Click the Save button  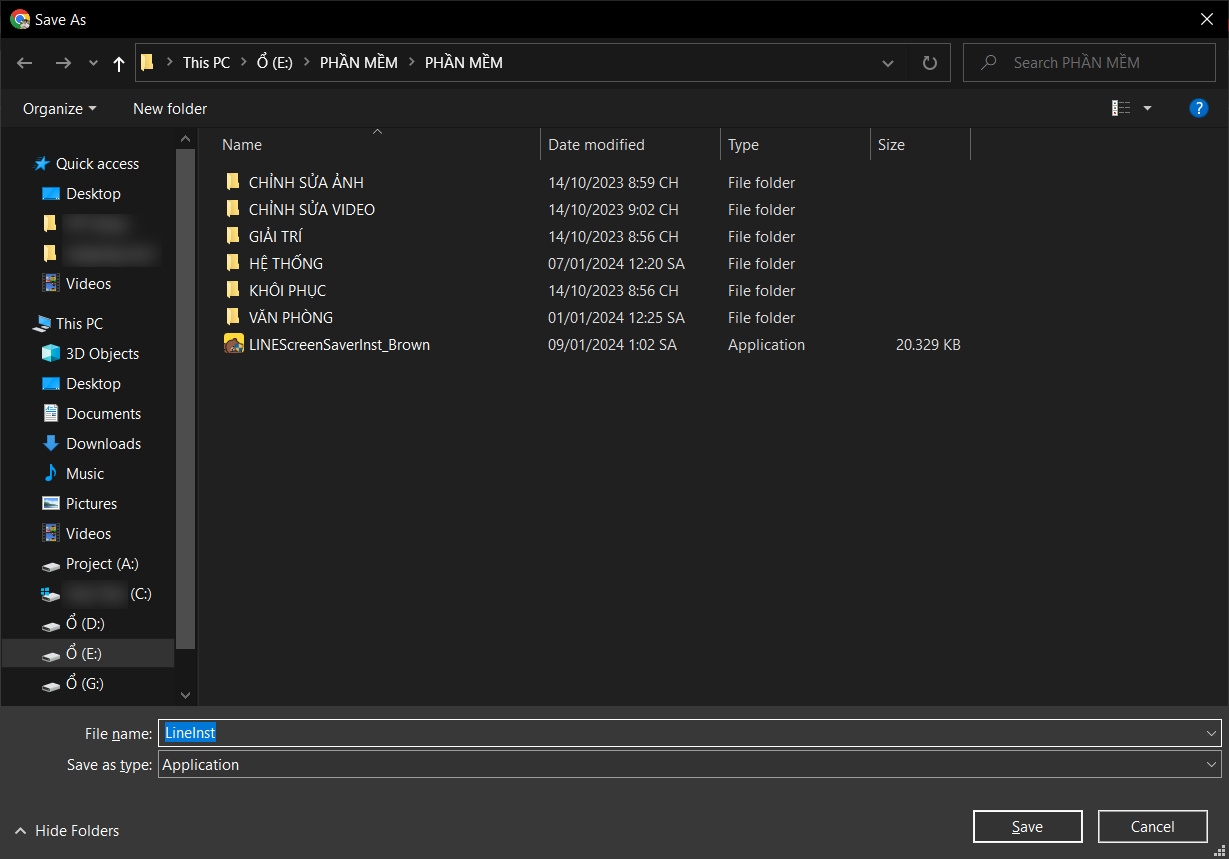[1027, 826]
